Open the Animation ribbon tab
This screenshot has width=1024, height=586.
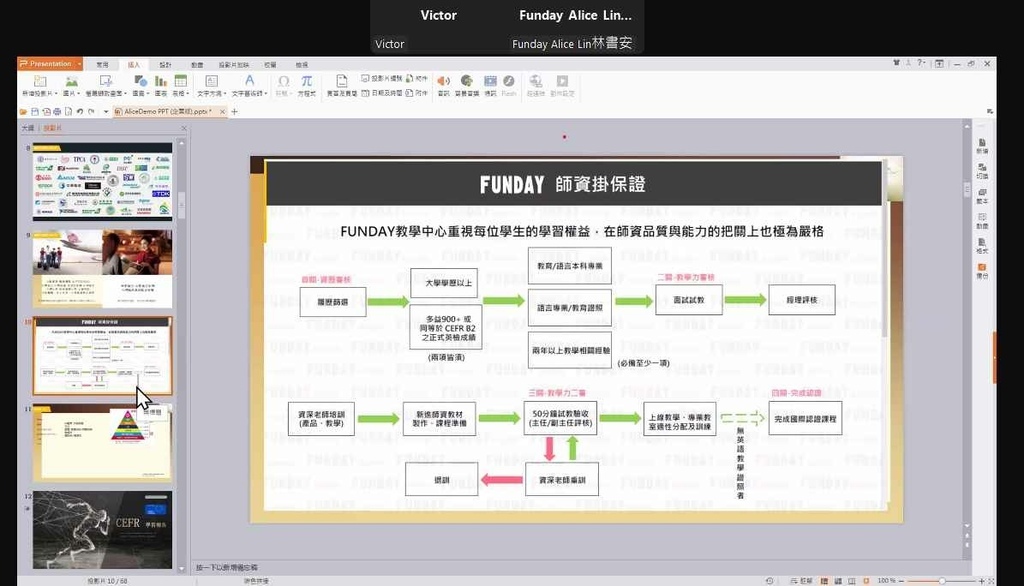pos(197,65)
